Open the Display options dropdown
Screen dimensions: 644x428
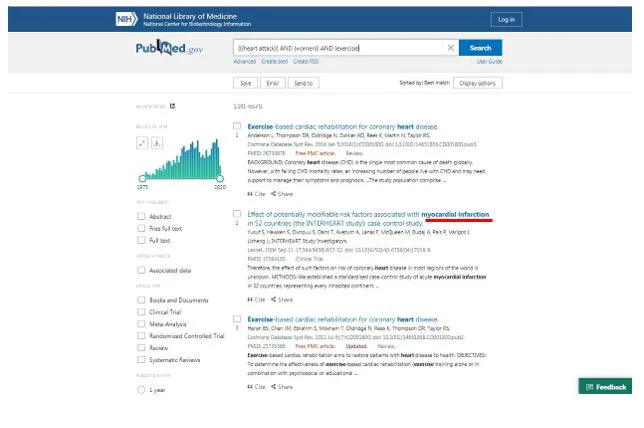478,83
